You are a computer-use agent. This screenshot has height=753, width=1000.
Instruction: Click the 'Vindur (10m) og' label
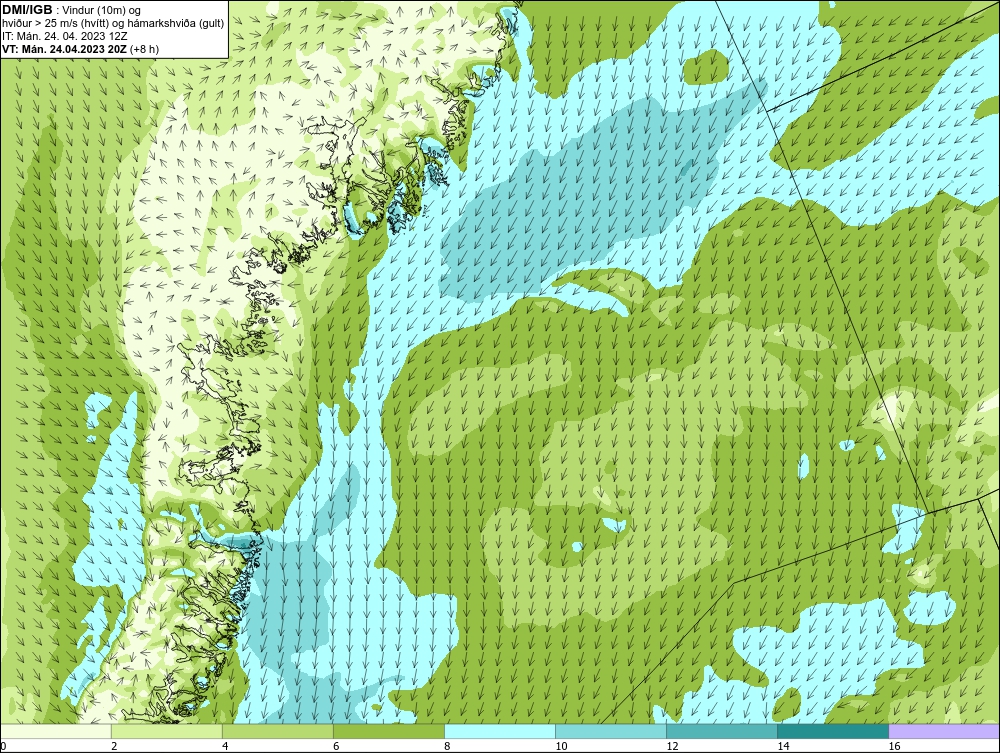[102, 11]
